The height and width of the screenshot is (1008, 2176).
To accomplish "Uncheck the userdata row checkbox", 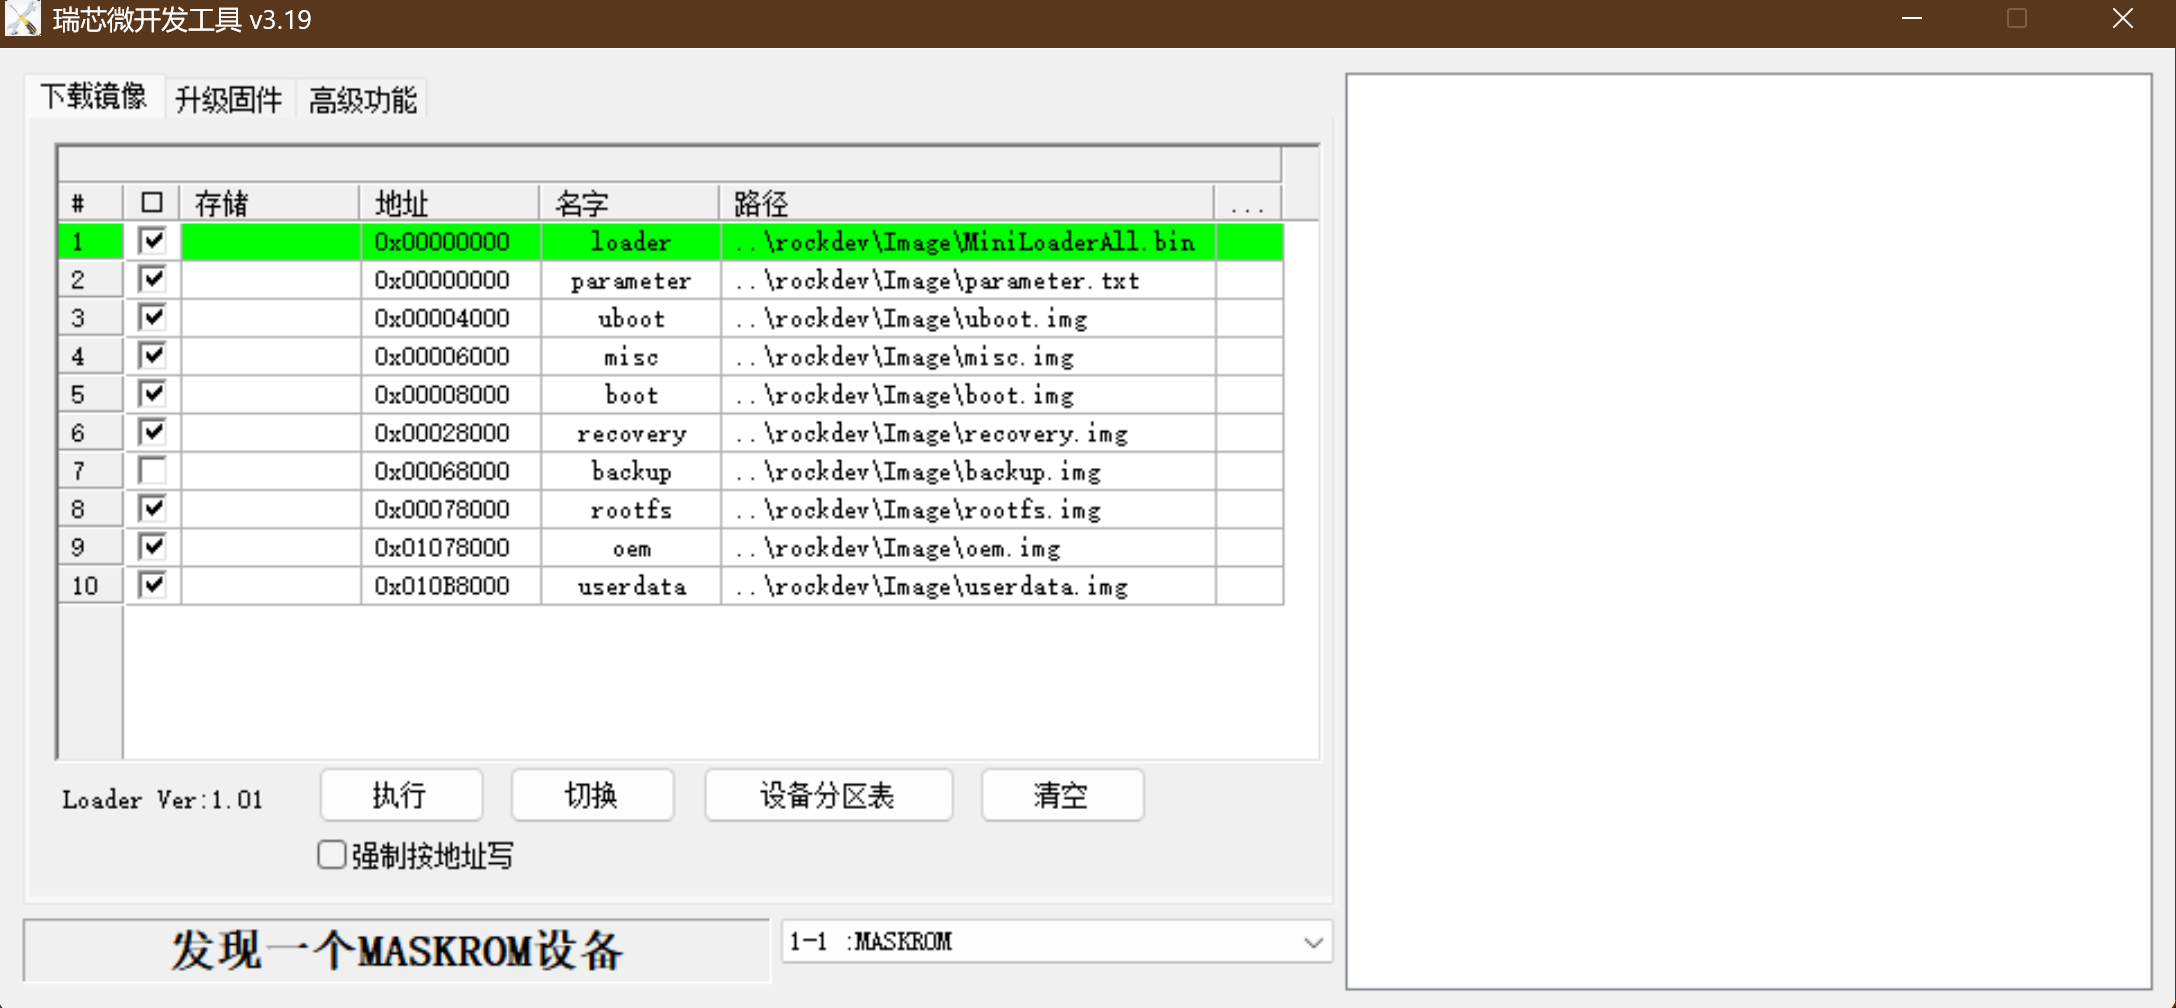I will (152, 585).
